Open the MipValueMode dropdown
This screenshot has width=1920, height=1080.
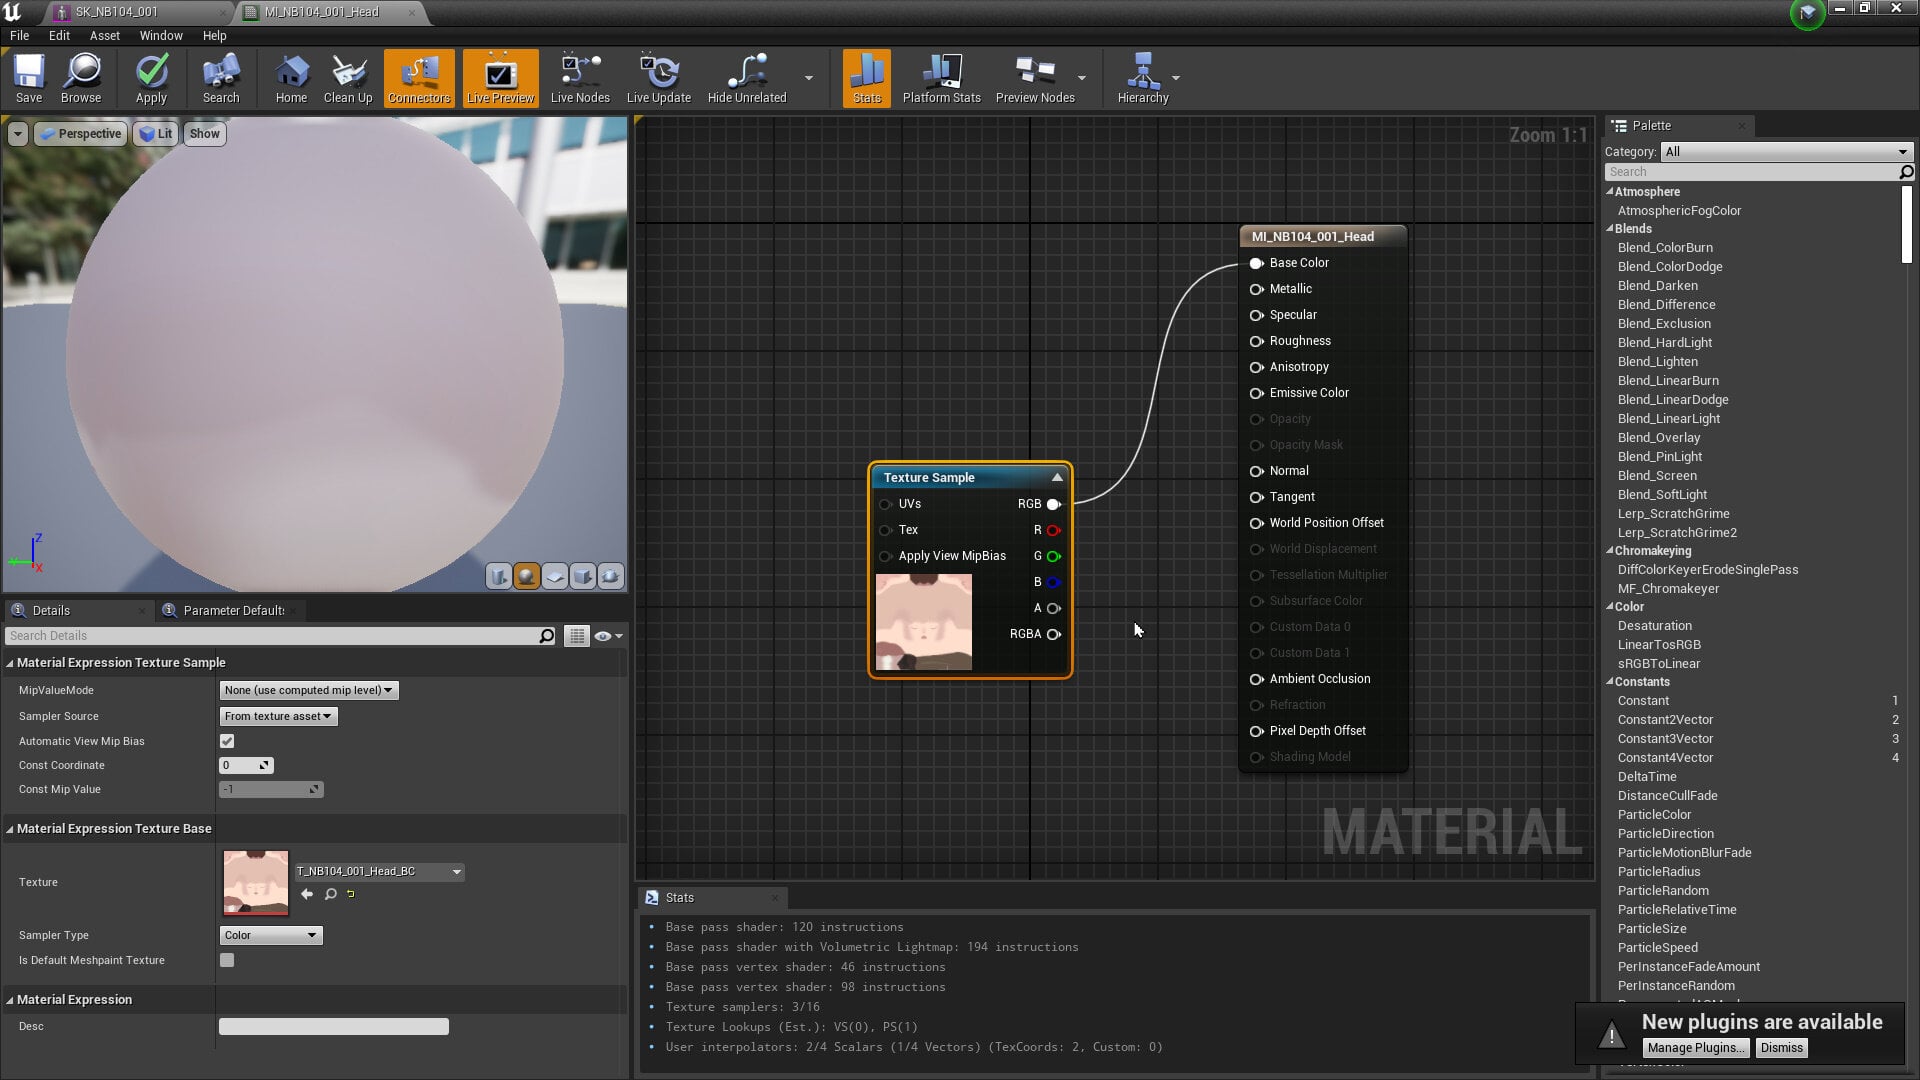click(x=308, y=690)
